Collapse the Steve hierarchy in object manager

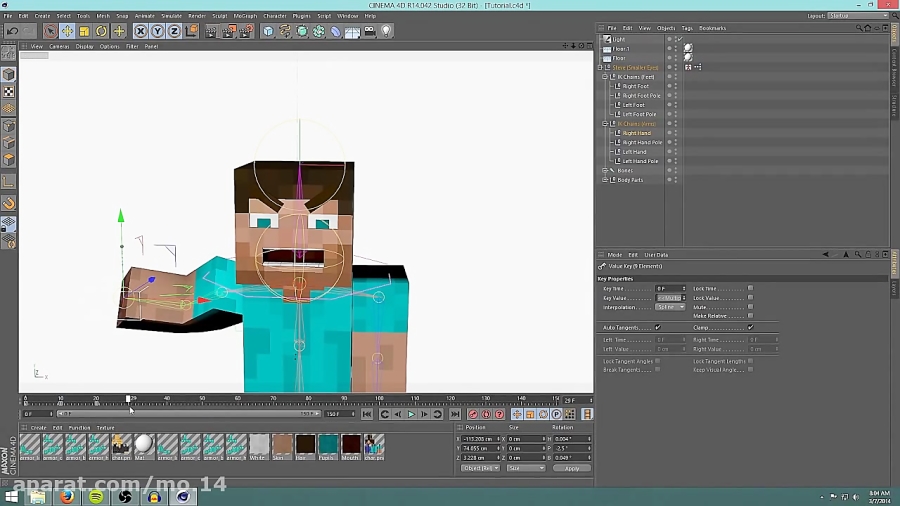coord(600,68)
